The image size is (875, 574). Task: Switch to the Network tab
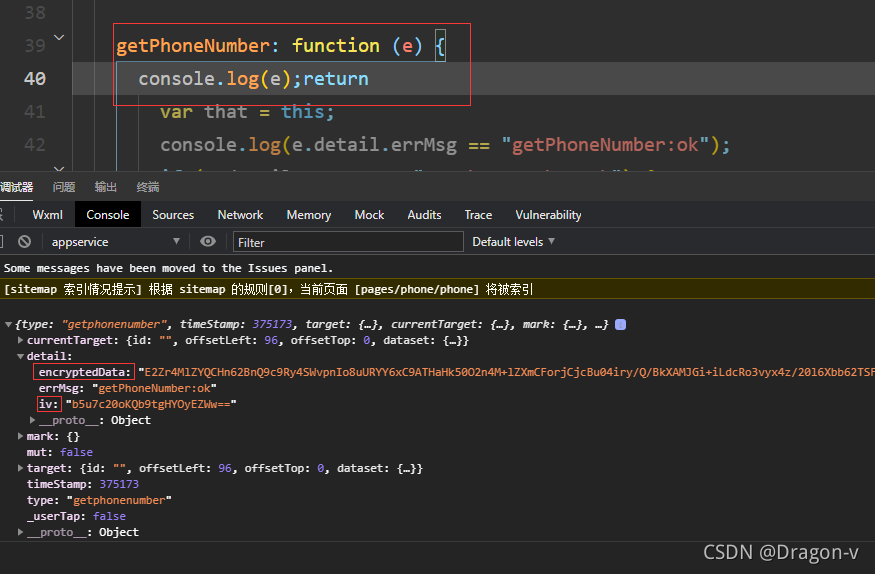click(240, 214)
